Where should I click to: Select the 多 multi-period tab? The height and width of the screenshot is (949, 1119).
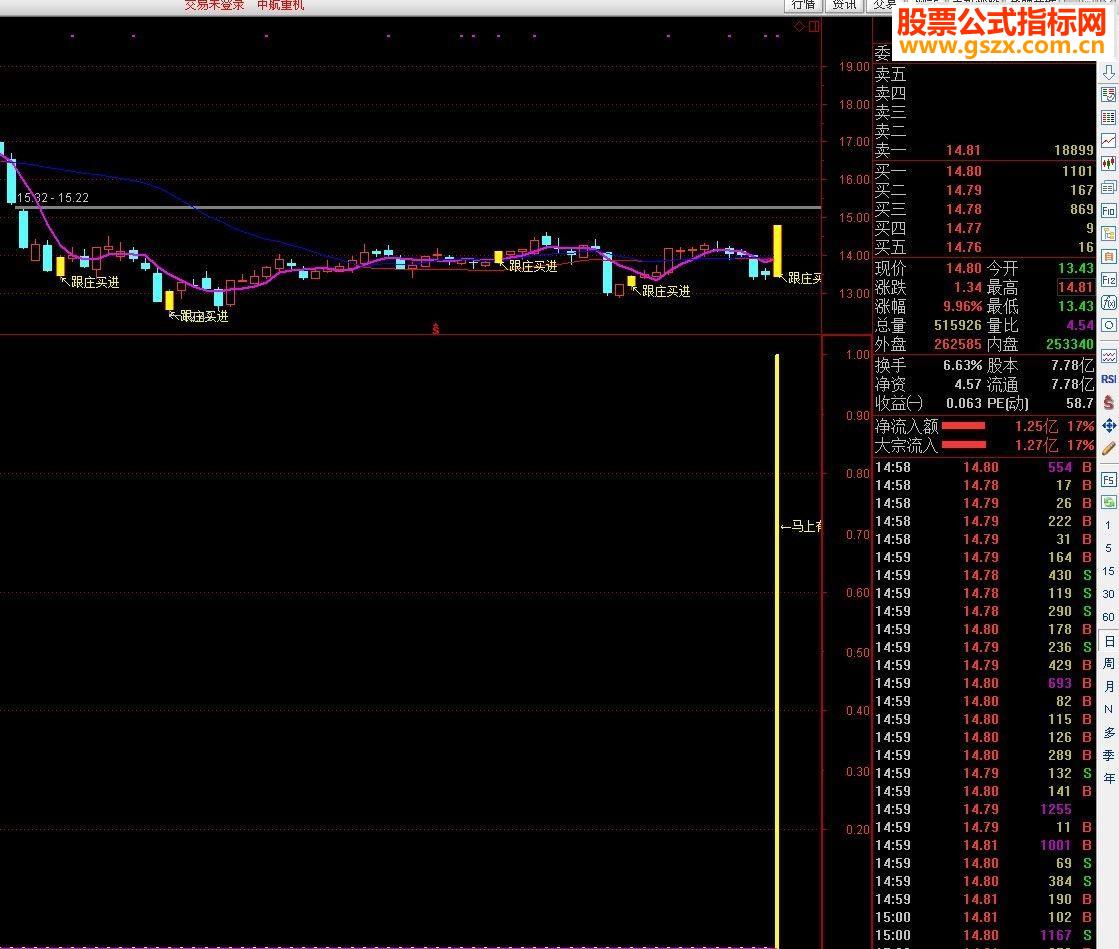[x=1108, y=732]
